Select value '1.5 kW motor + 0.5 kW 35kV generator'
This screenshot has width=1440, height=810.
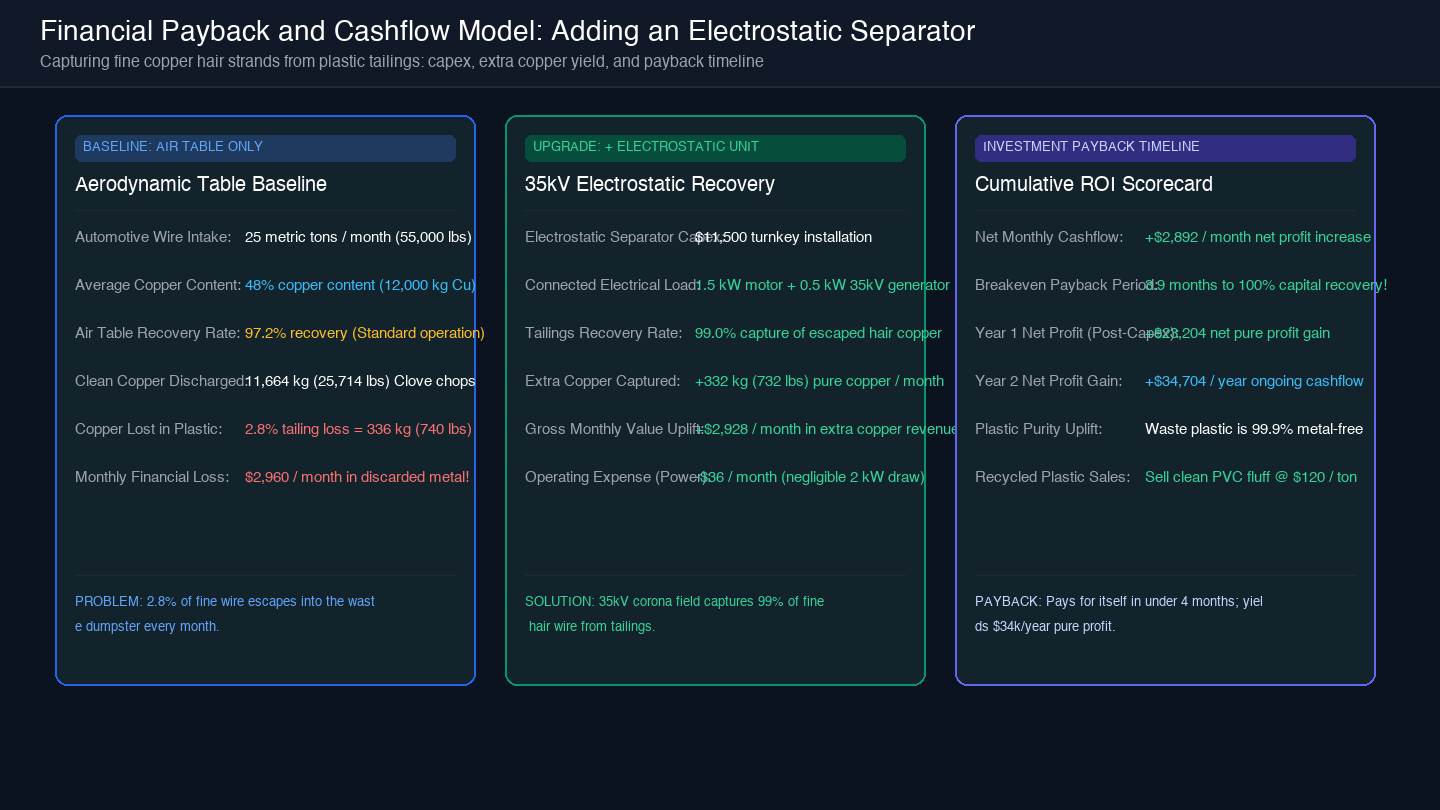822,285
